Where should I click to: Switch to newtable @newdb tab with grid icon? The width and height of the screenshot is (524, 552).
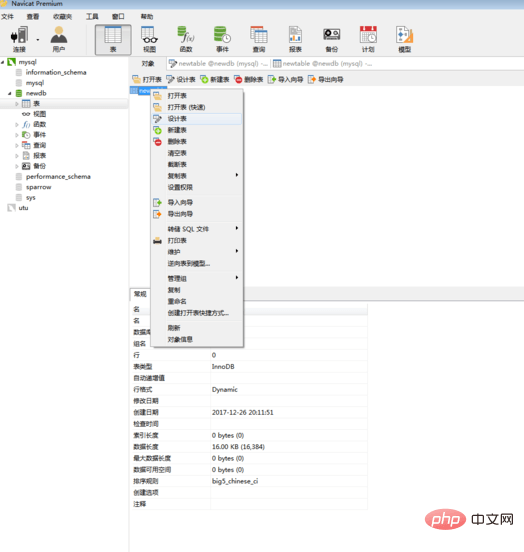tap(323, 64)
